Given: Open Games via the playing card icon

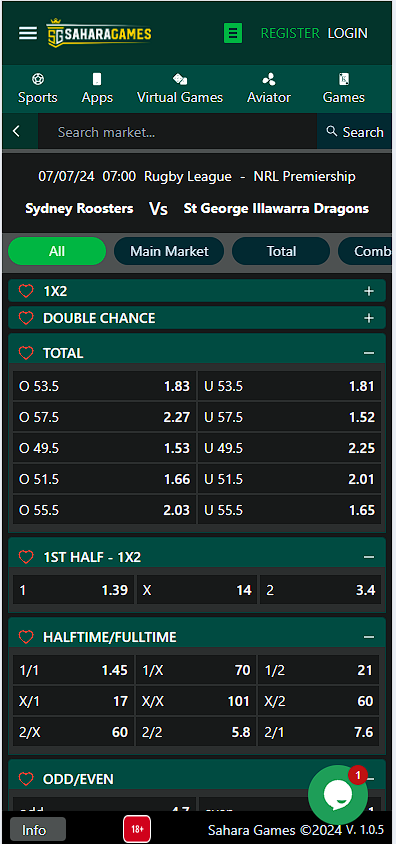Looking at the screenshot, I should (344, 80).
